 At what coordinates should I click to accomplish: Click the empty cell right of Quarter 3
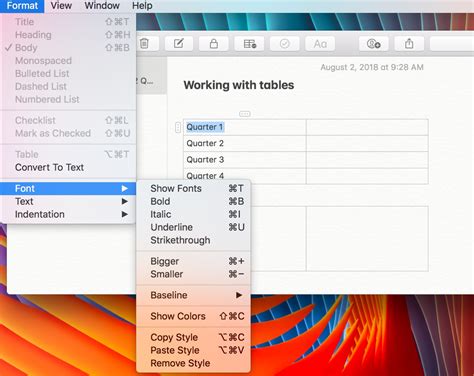point(367,160)
